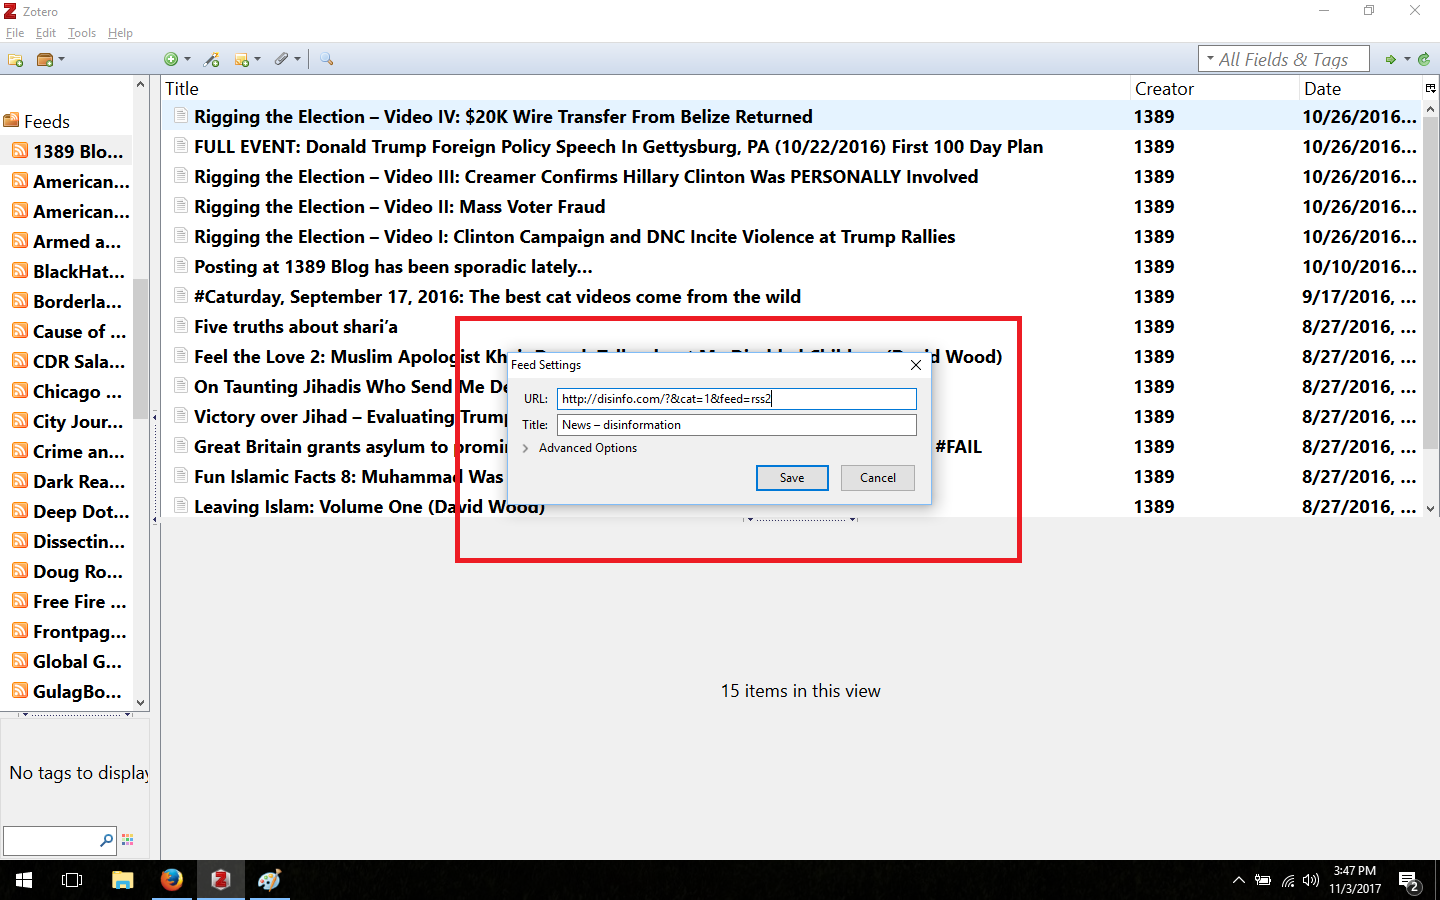Click the feed URL input field
The width and height of the screenshot is (1440, 900).
pos(737,399)
